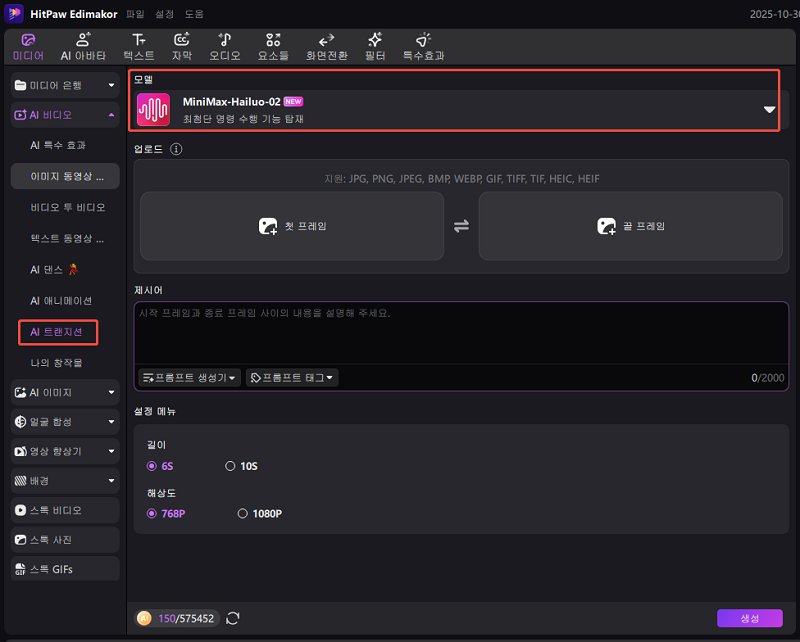
Task: Open the 프롬프트 태그 dropdown
Action: (x=291, y=377)
